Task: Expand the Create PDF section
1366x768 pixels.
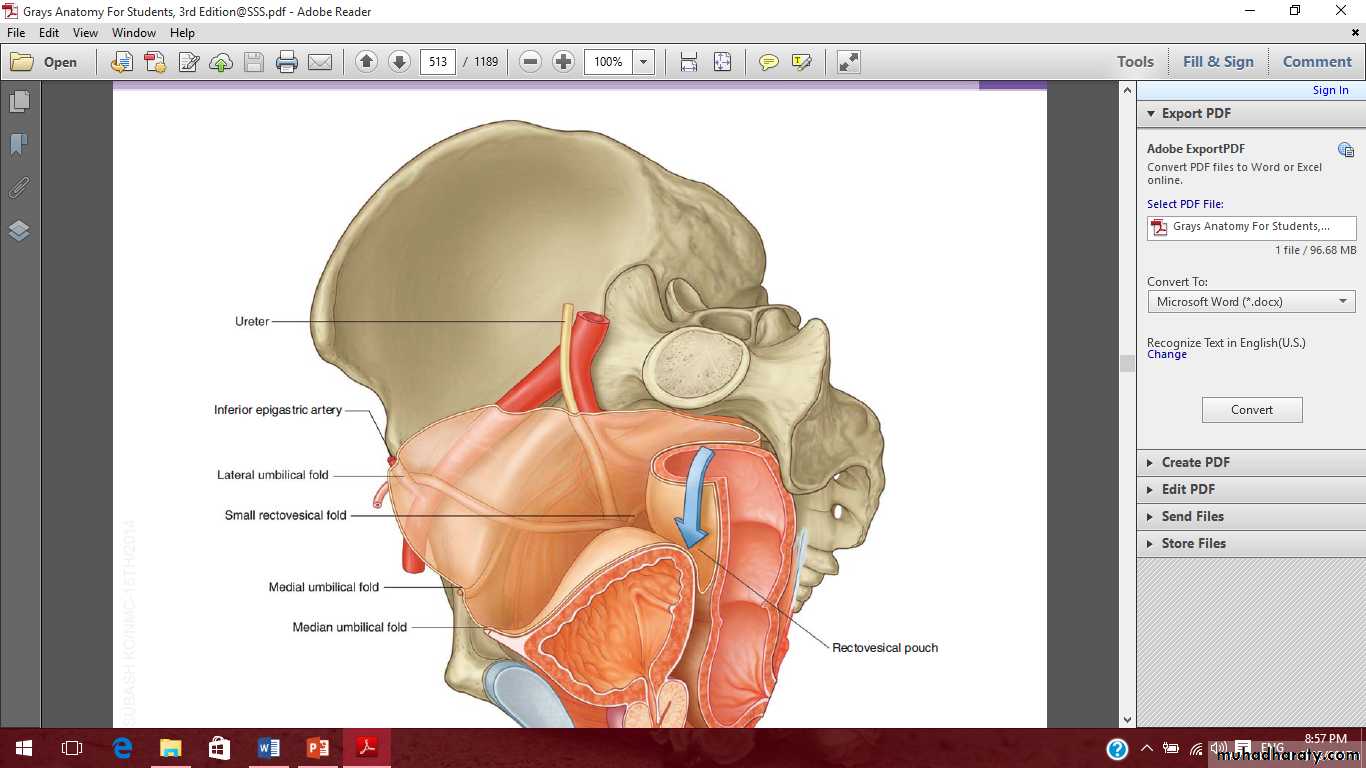Action: (1195, 462)
